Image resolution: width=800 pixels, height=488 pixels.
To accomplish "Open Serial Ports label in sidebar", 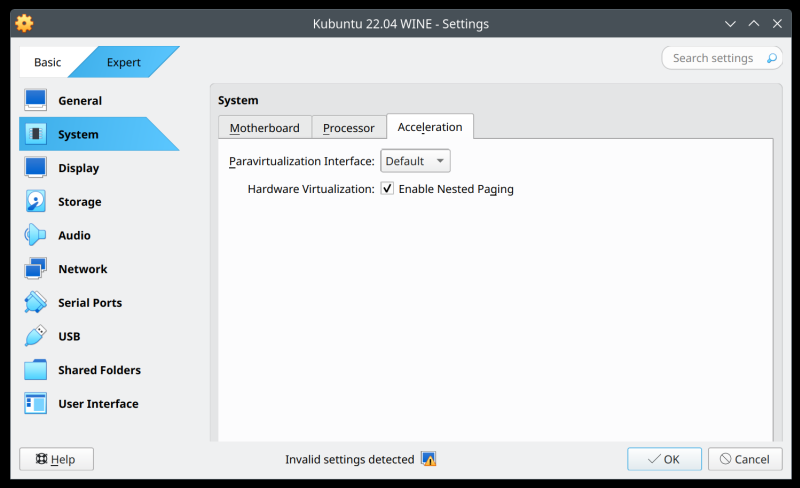I will [x=90, y=303].
